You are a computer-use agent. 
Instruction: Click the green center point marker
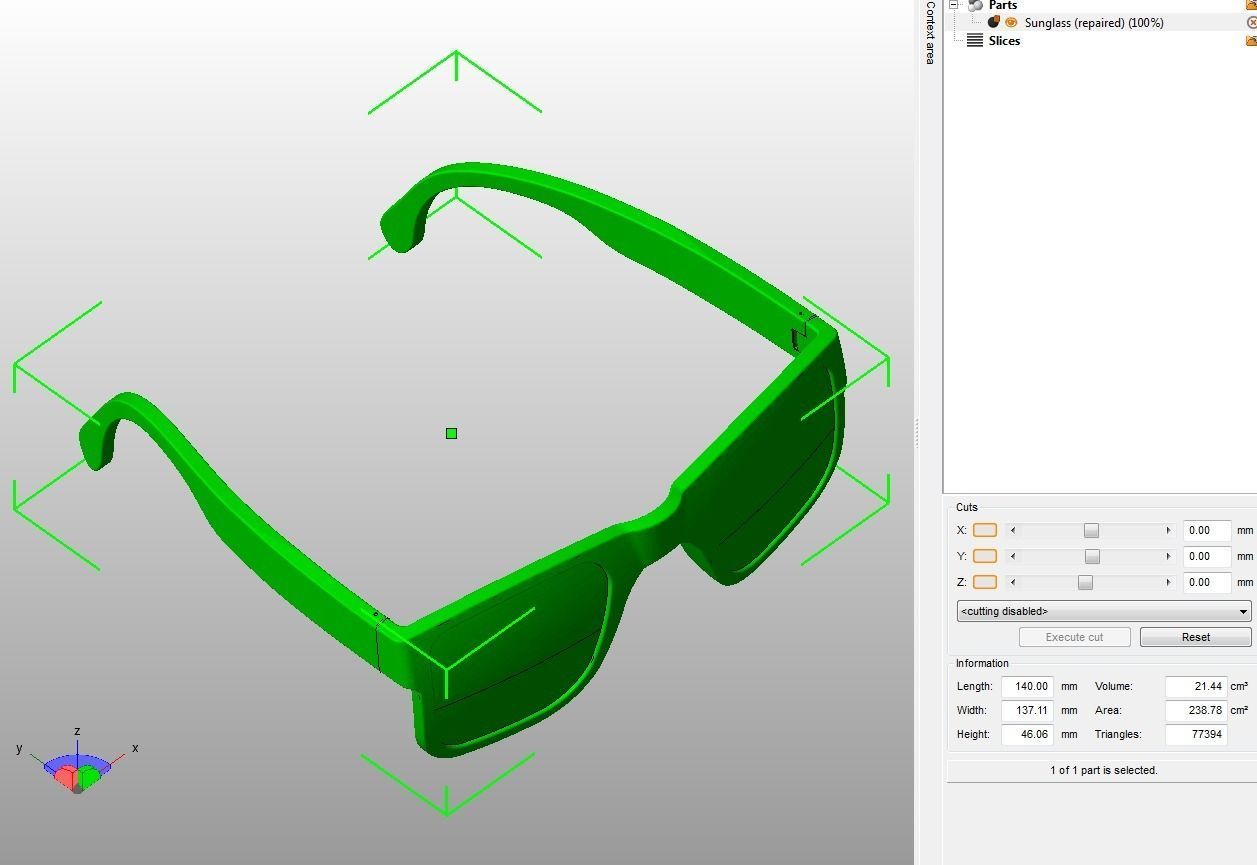click(451, 433)
